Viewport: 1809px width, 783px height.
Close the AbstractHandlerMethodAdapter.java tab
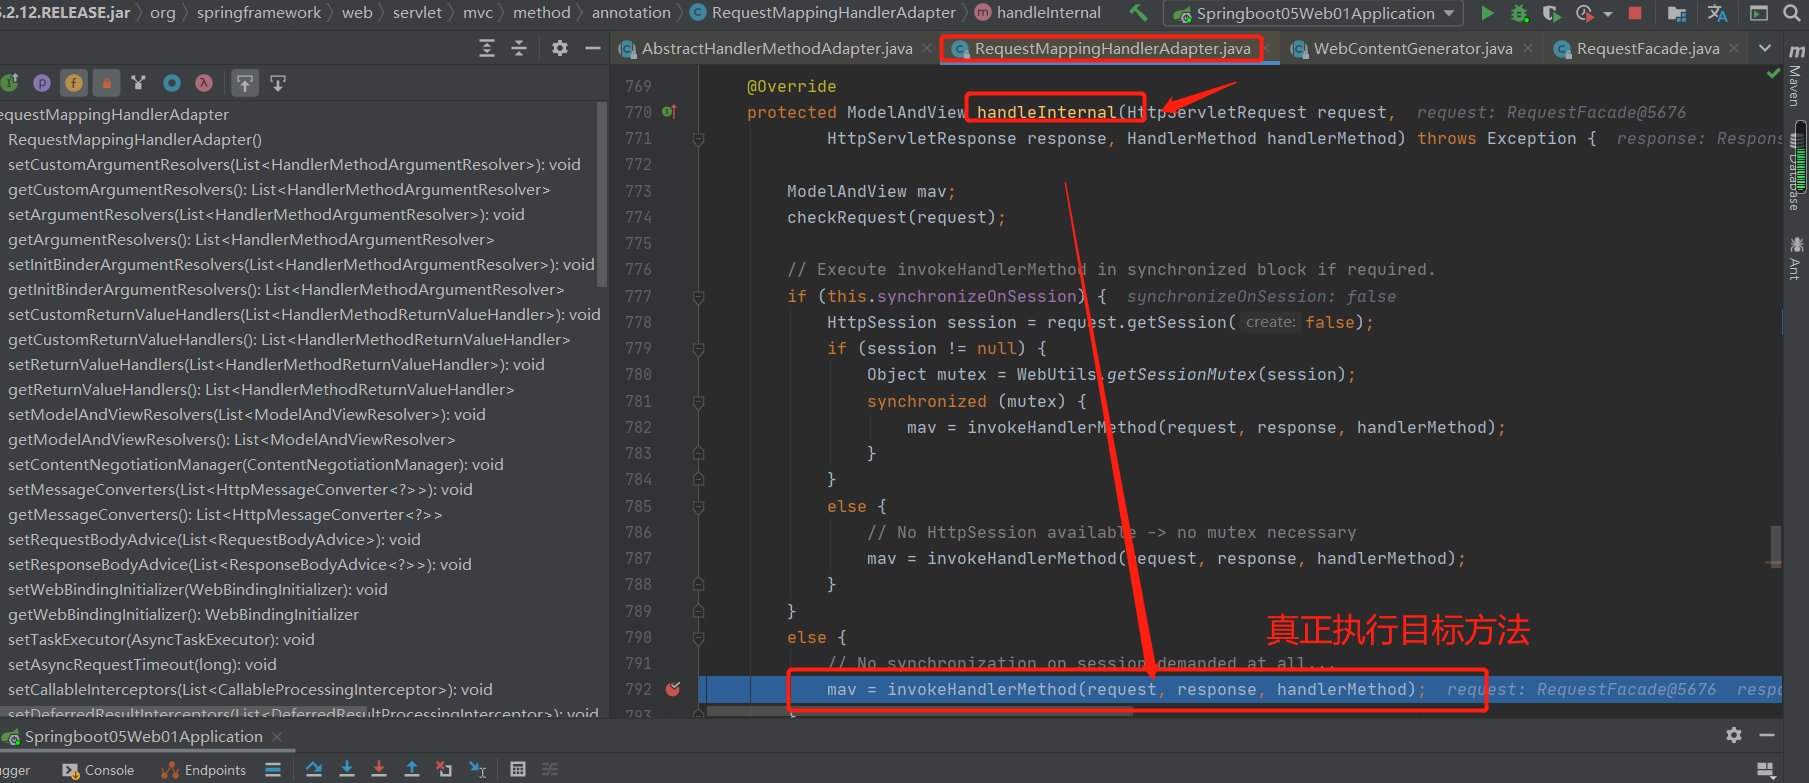(x=928, y=48)
